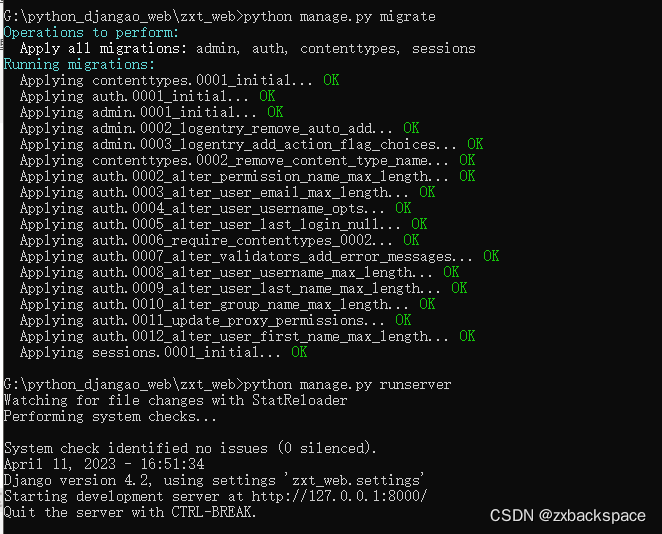Click the OK after auth.0001_initial
662x534 pixels.
[x=267, y=96]
